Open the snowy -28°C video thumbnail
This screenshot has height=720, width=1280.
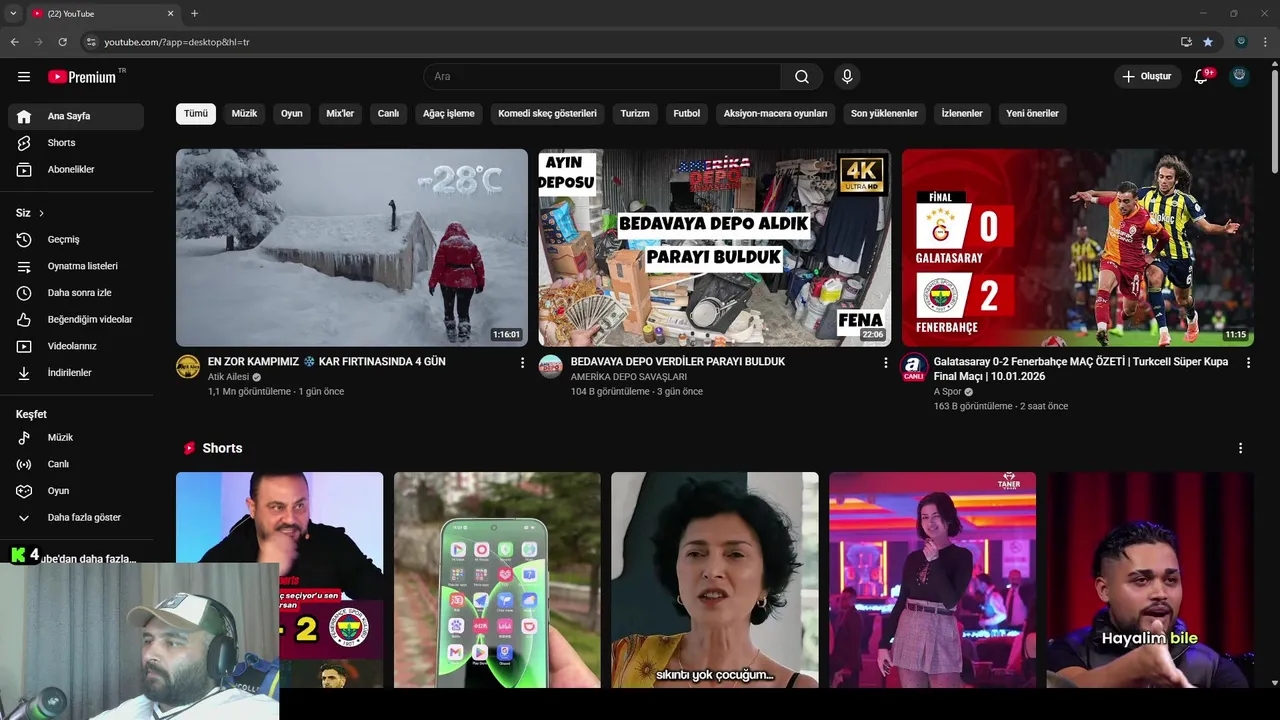click(352, 248)
